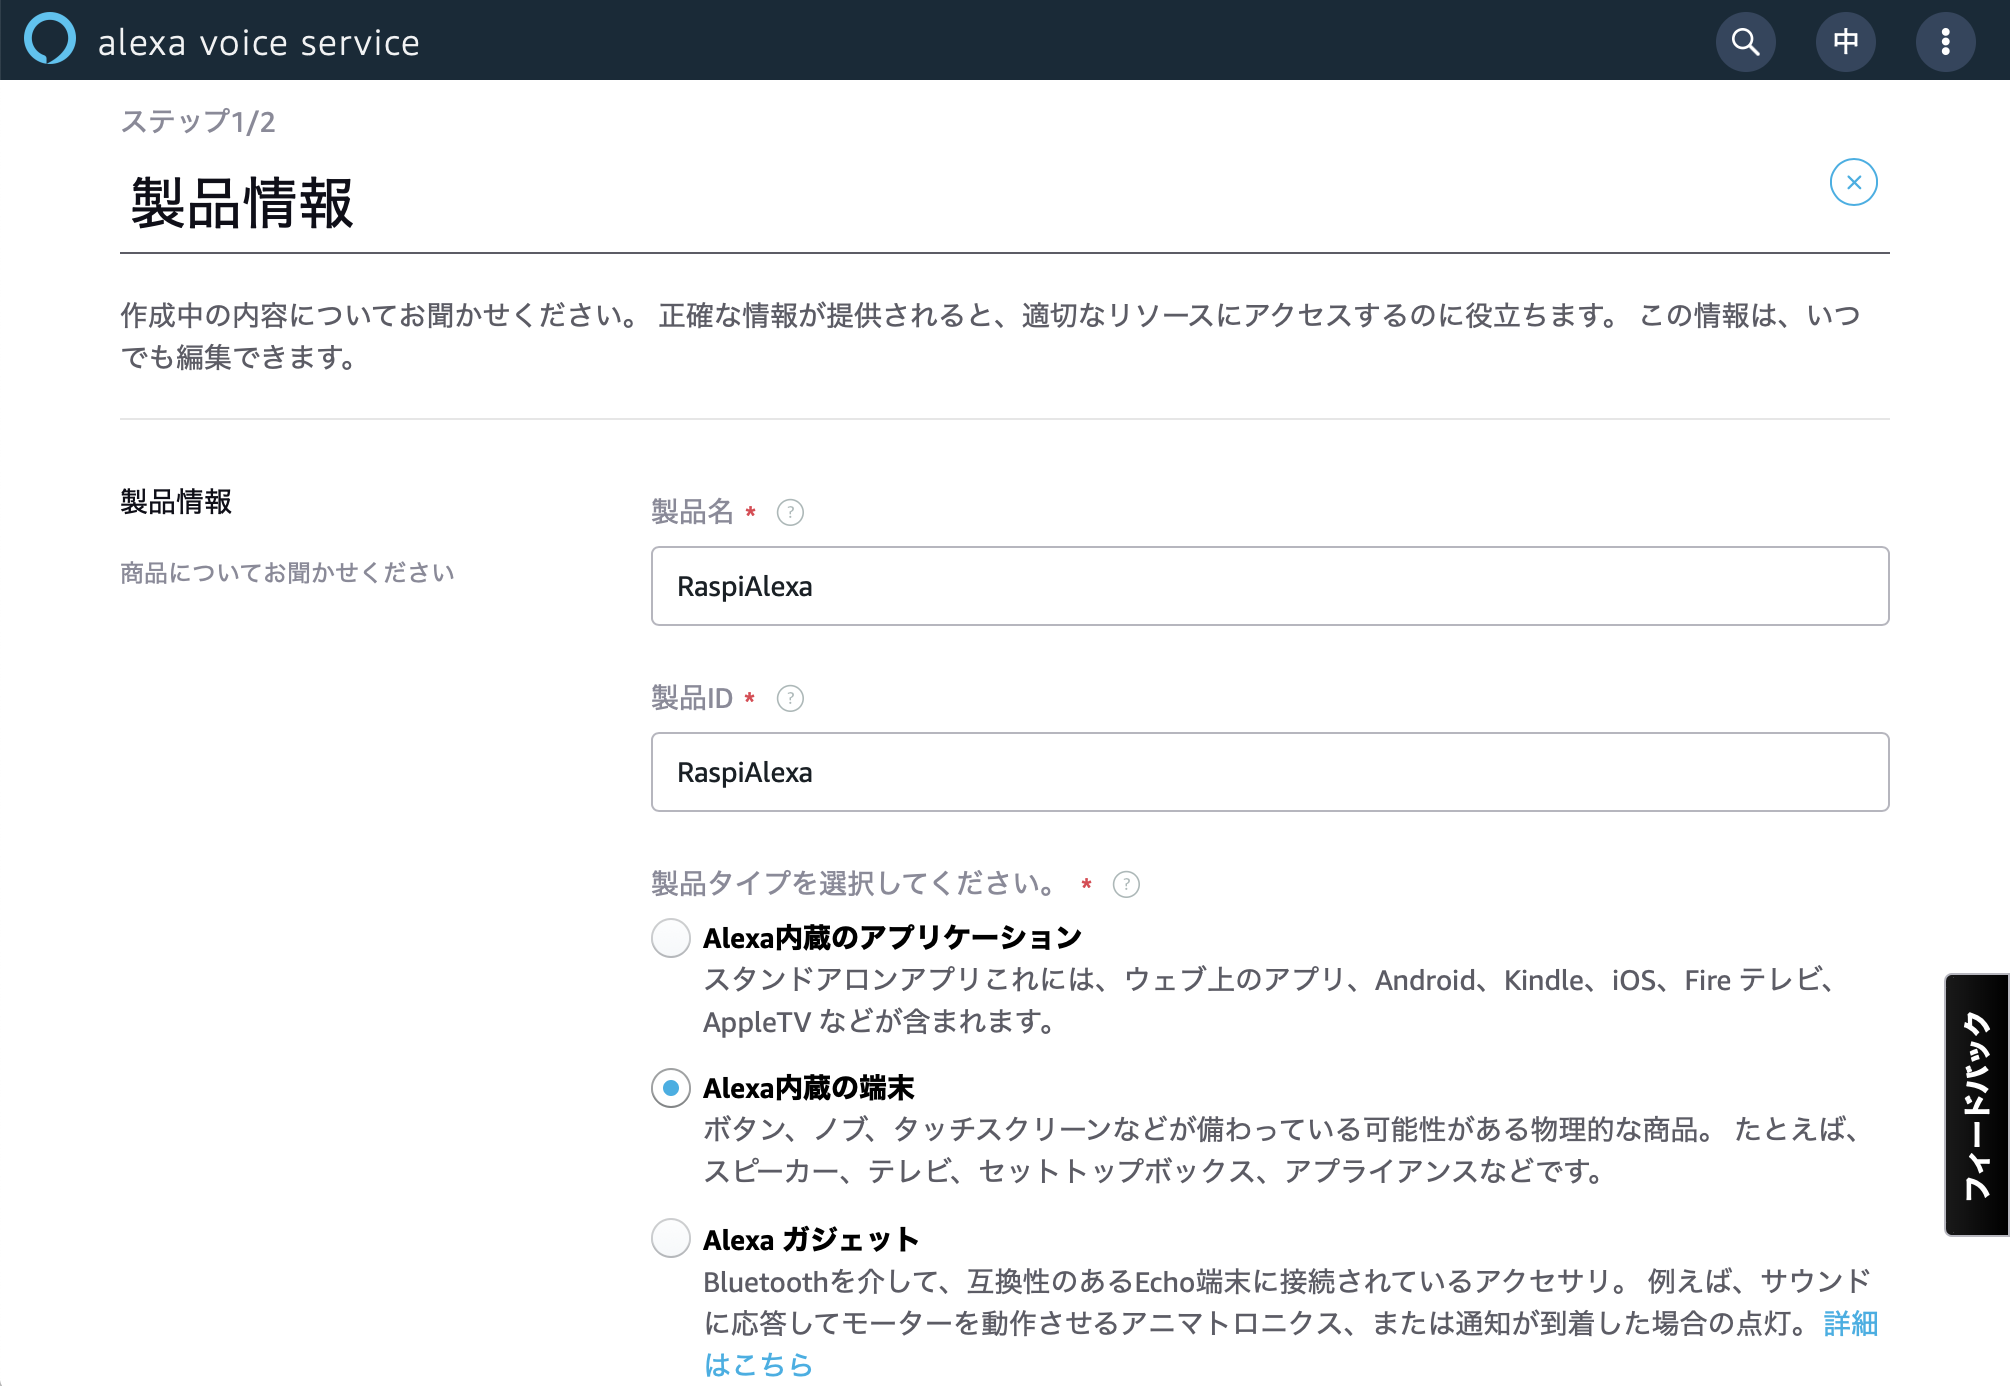
Task: Show help for 製品ID field
Action: point(790,698)
